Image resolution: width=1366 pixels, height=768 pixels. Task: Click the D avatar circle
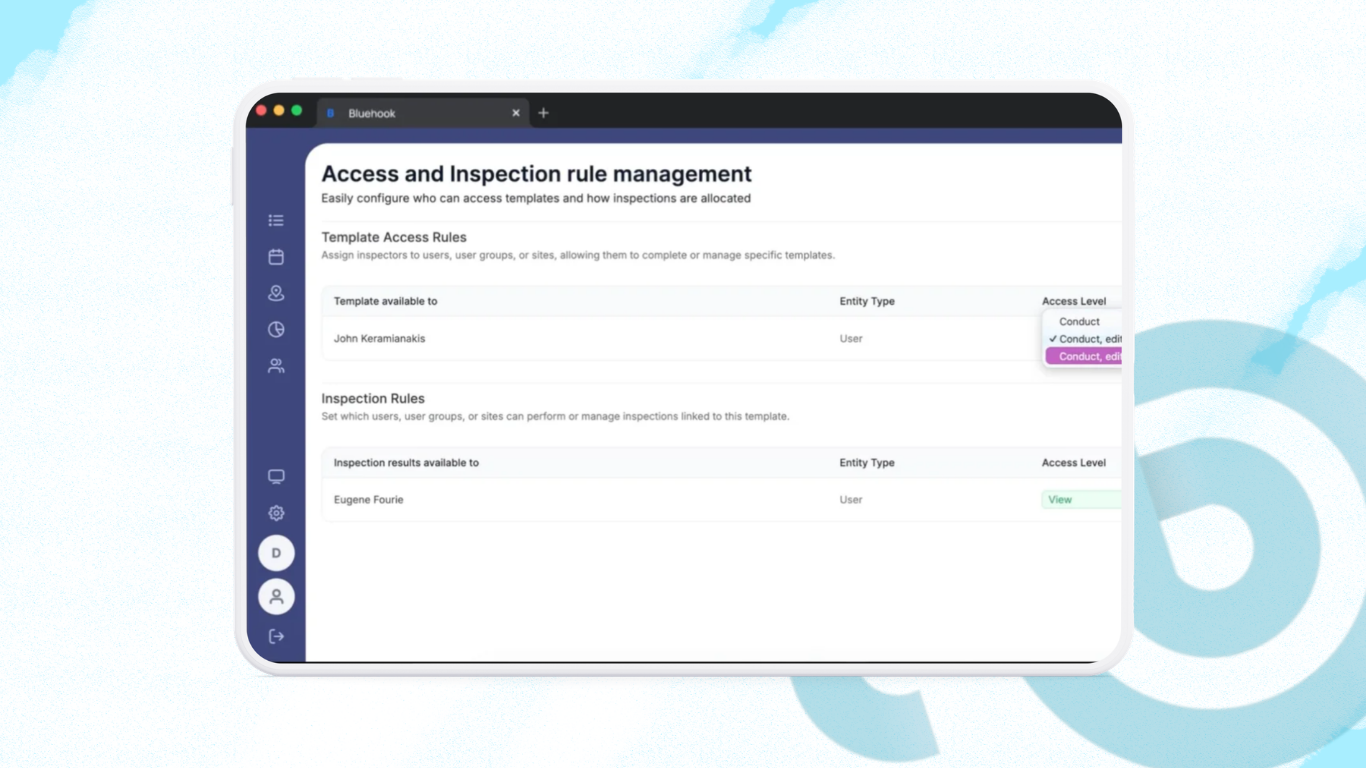coord(276,553)
